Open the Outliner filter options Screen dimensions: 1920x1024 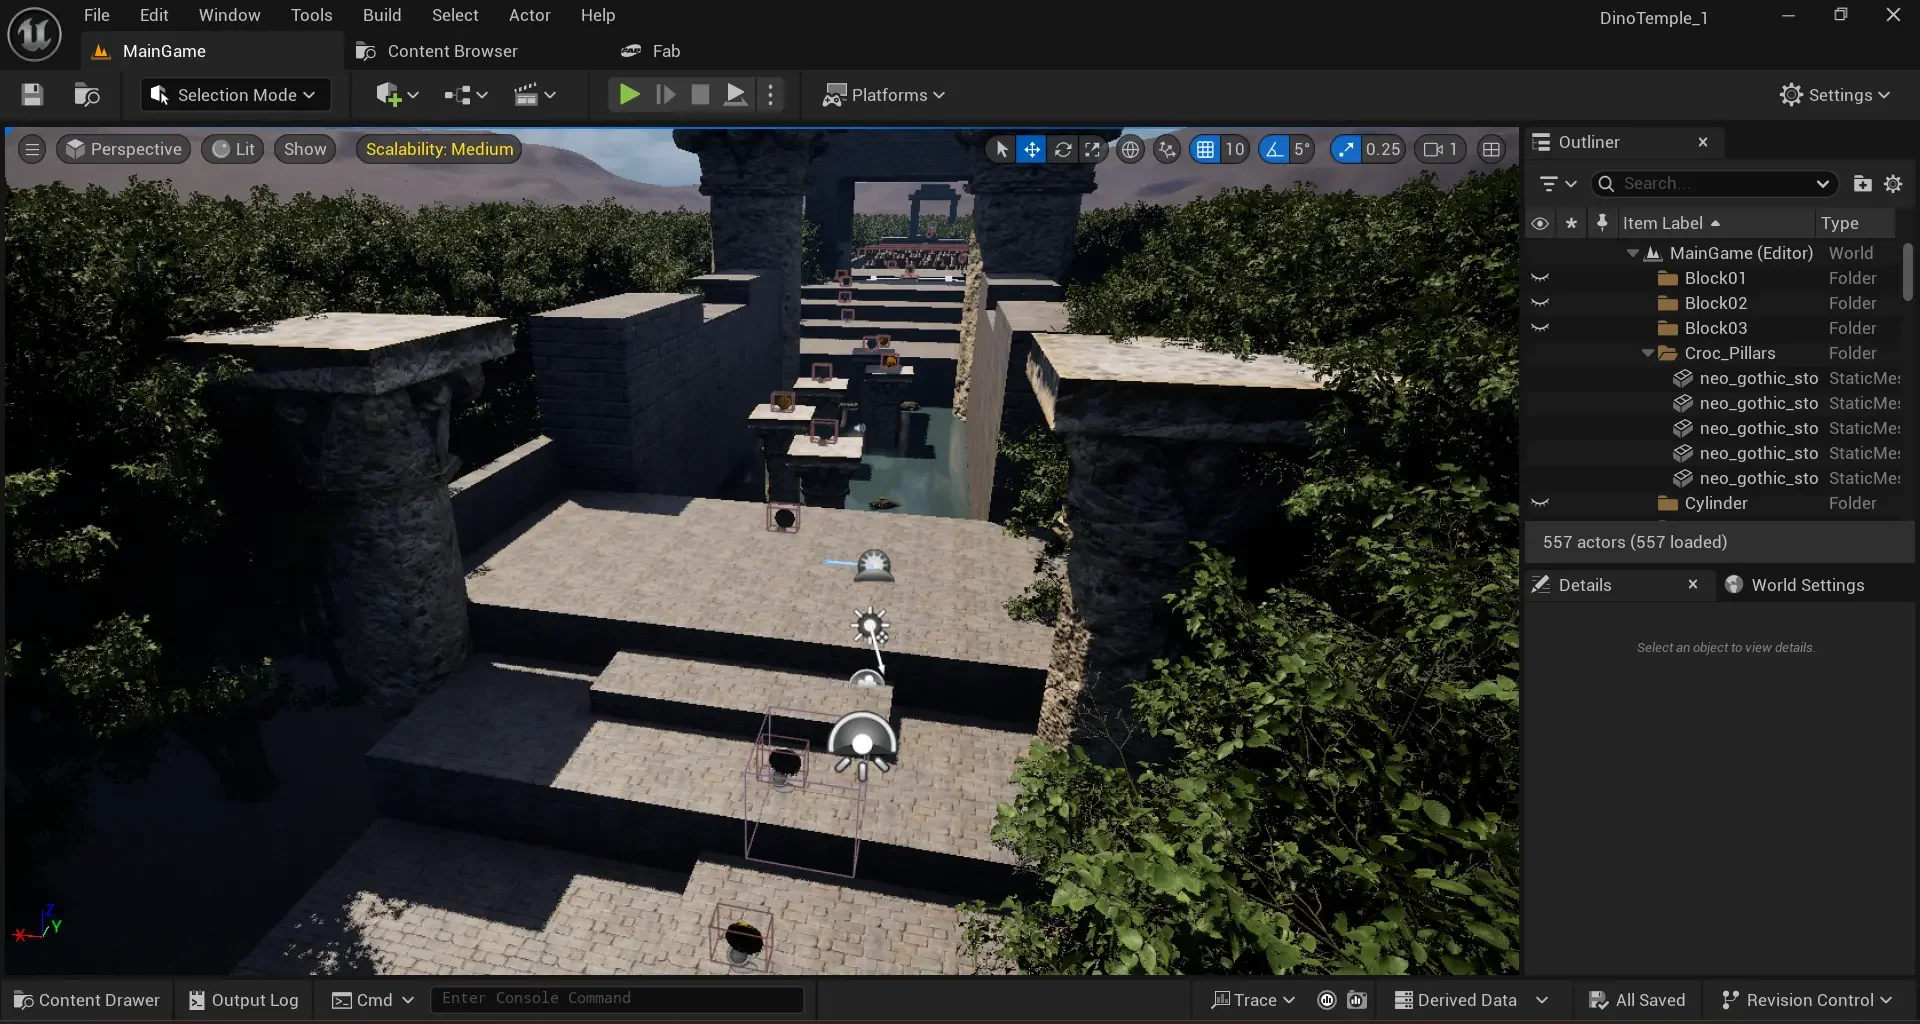1557,184
